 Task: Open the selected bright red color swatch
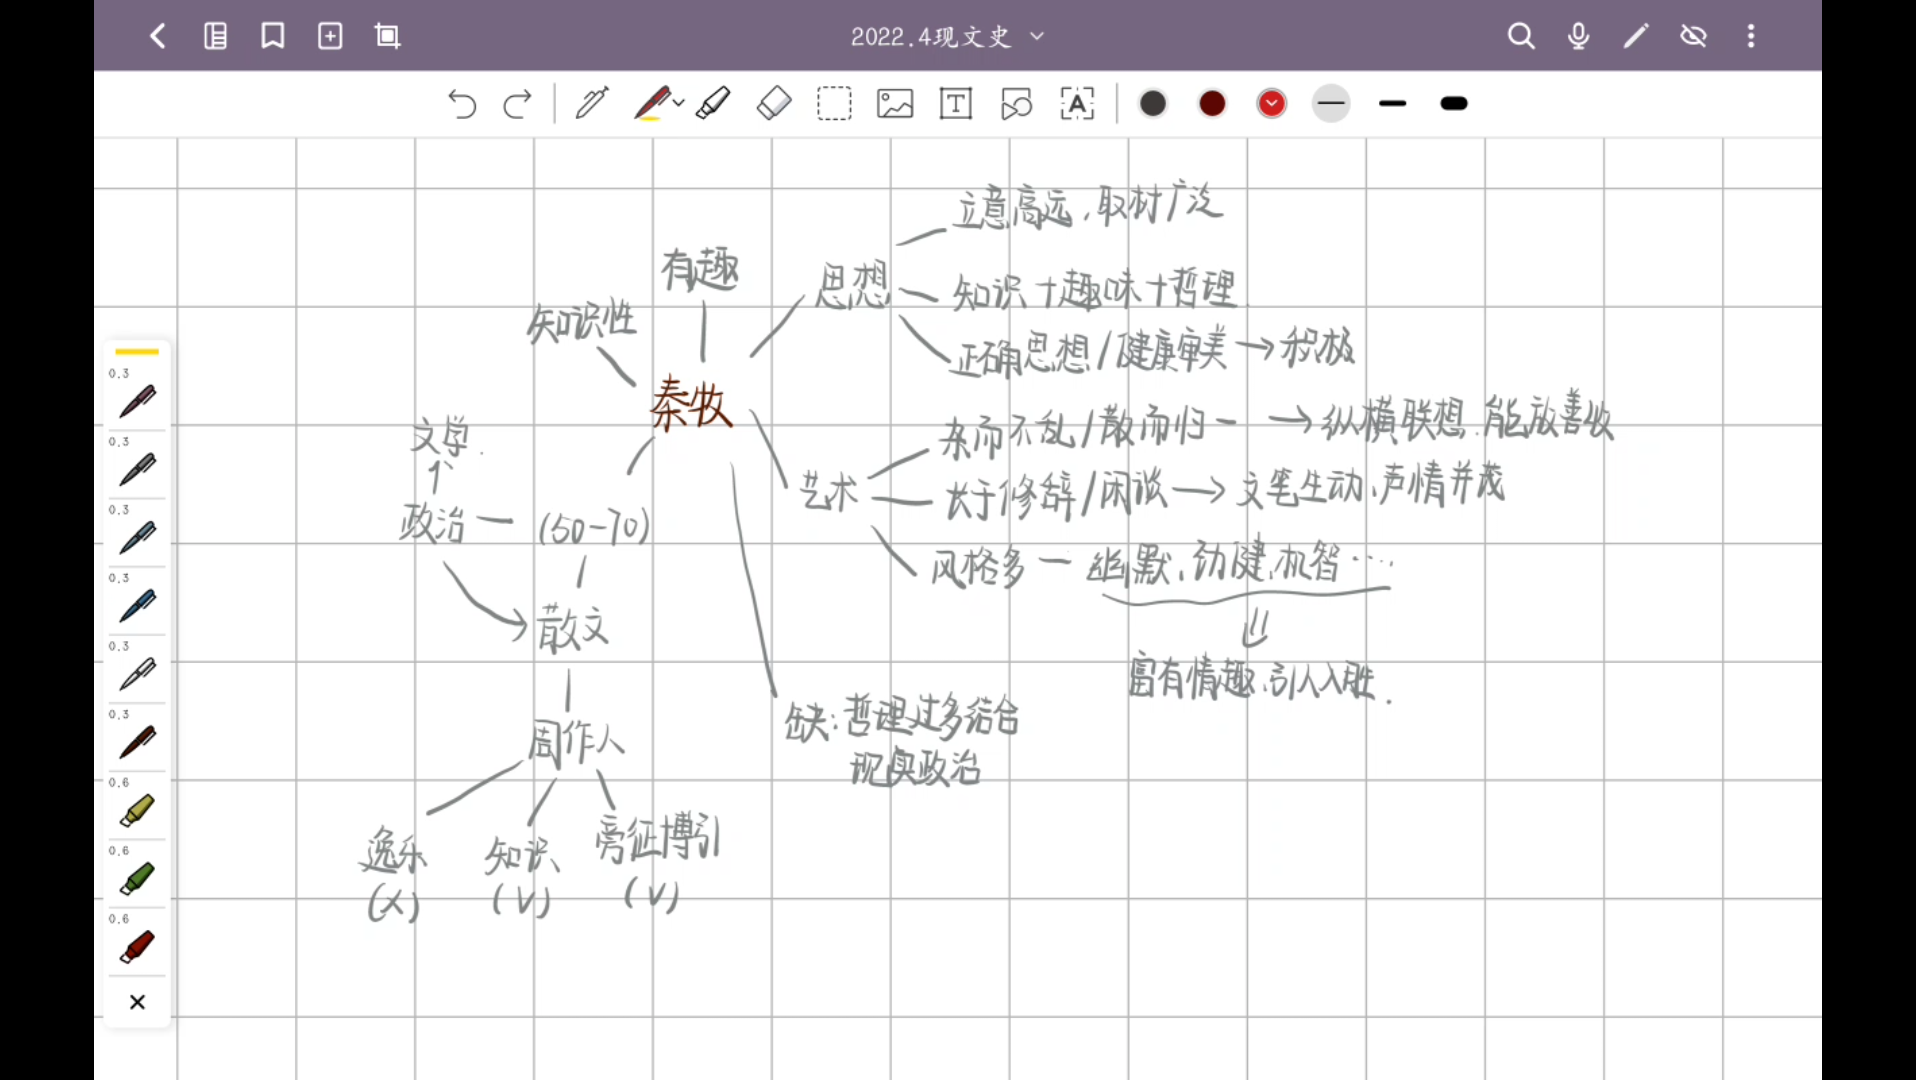pyautogui.click(x=1271, y=104)
